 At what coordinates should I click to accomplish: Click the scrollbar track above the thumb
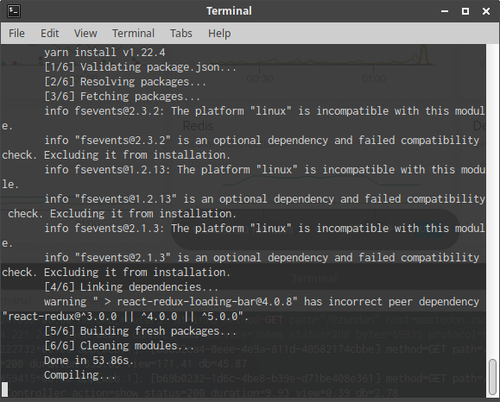click(x=492, y=200)
